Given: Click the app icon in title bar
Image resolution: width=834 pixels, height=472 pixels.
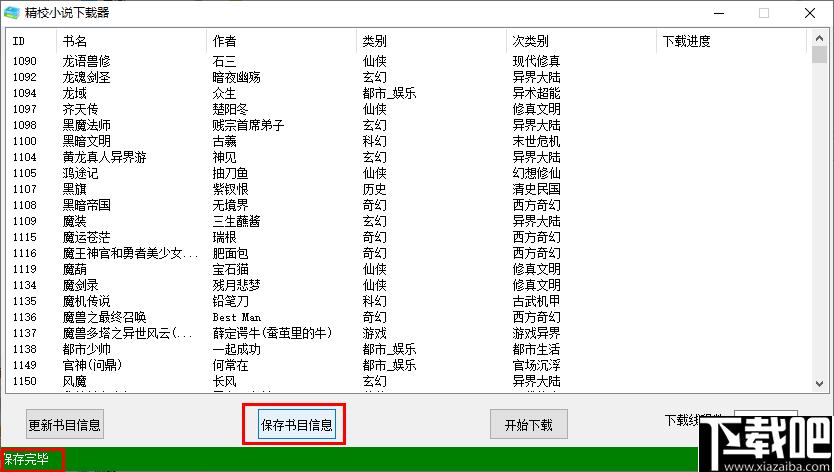Looking at the screenshot, I should point(12,12).
